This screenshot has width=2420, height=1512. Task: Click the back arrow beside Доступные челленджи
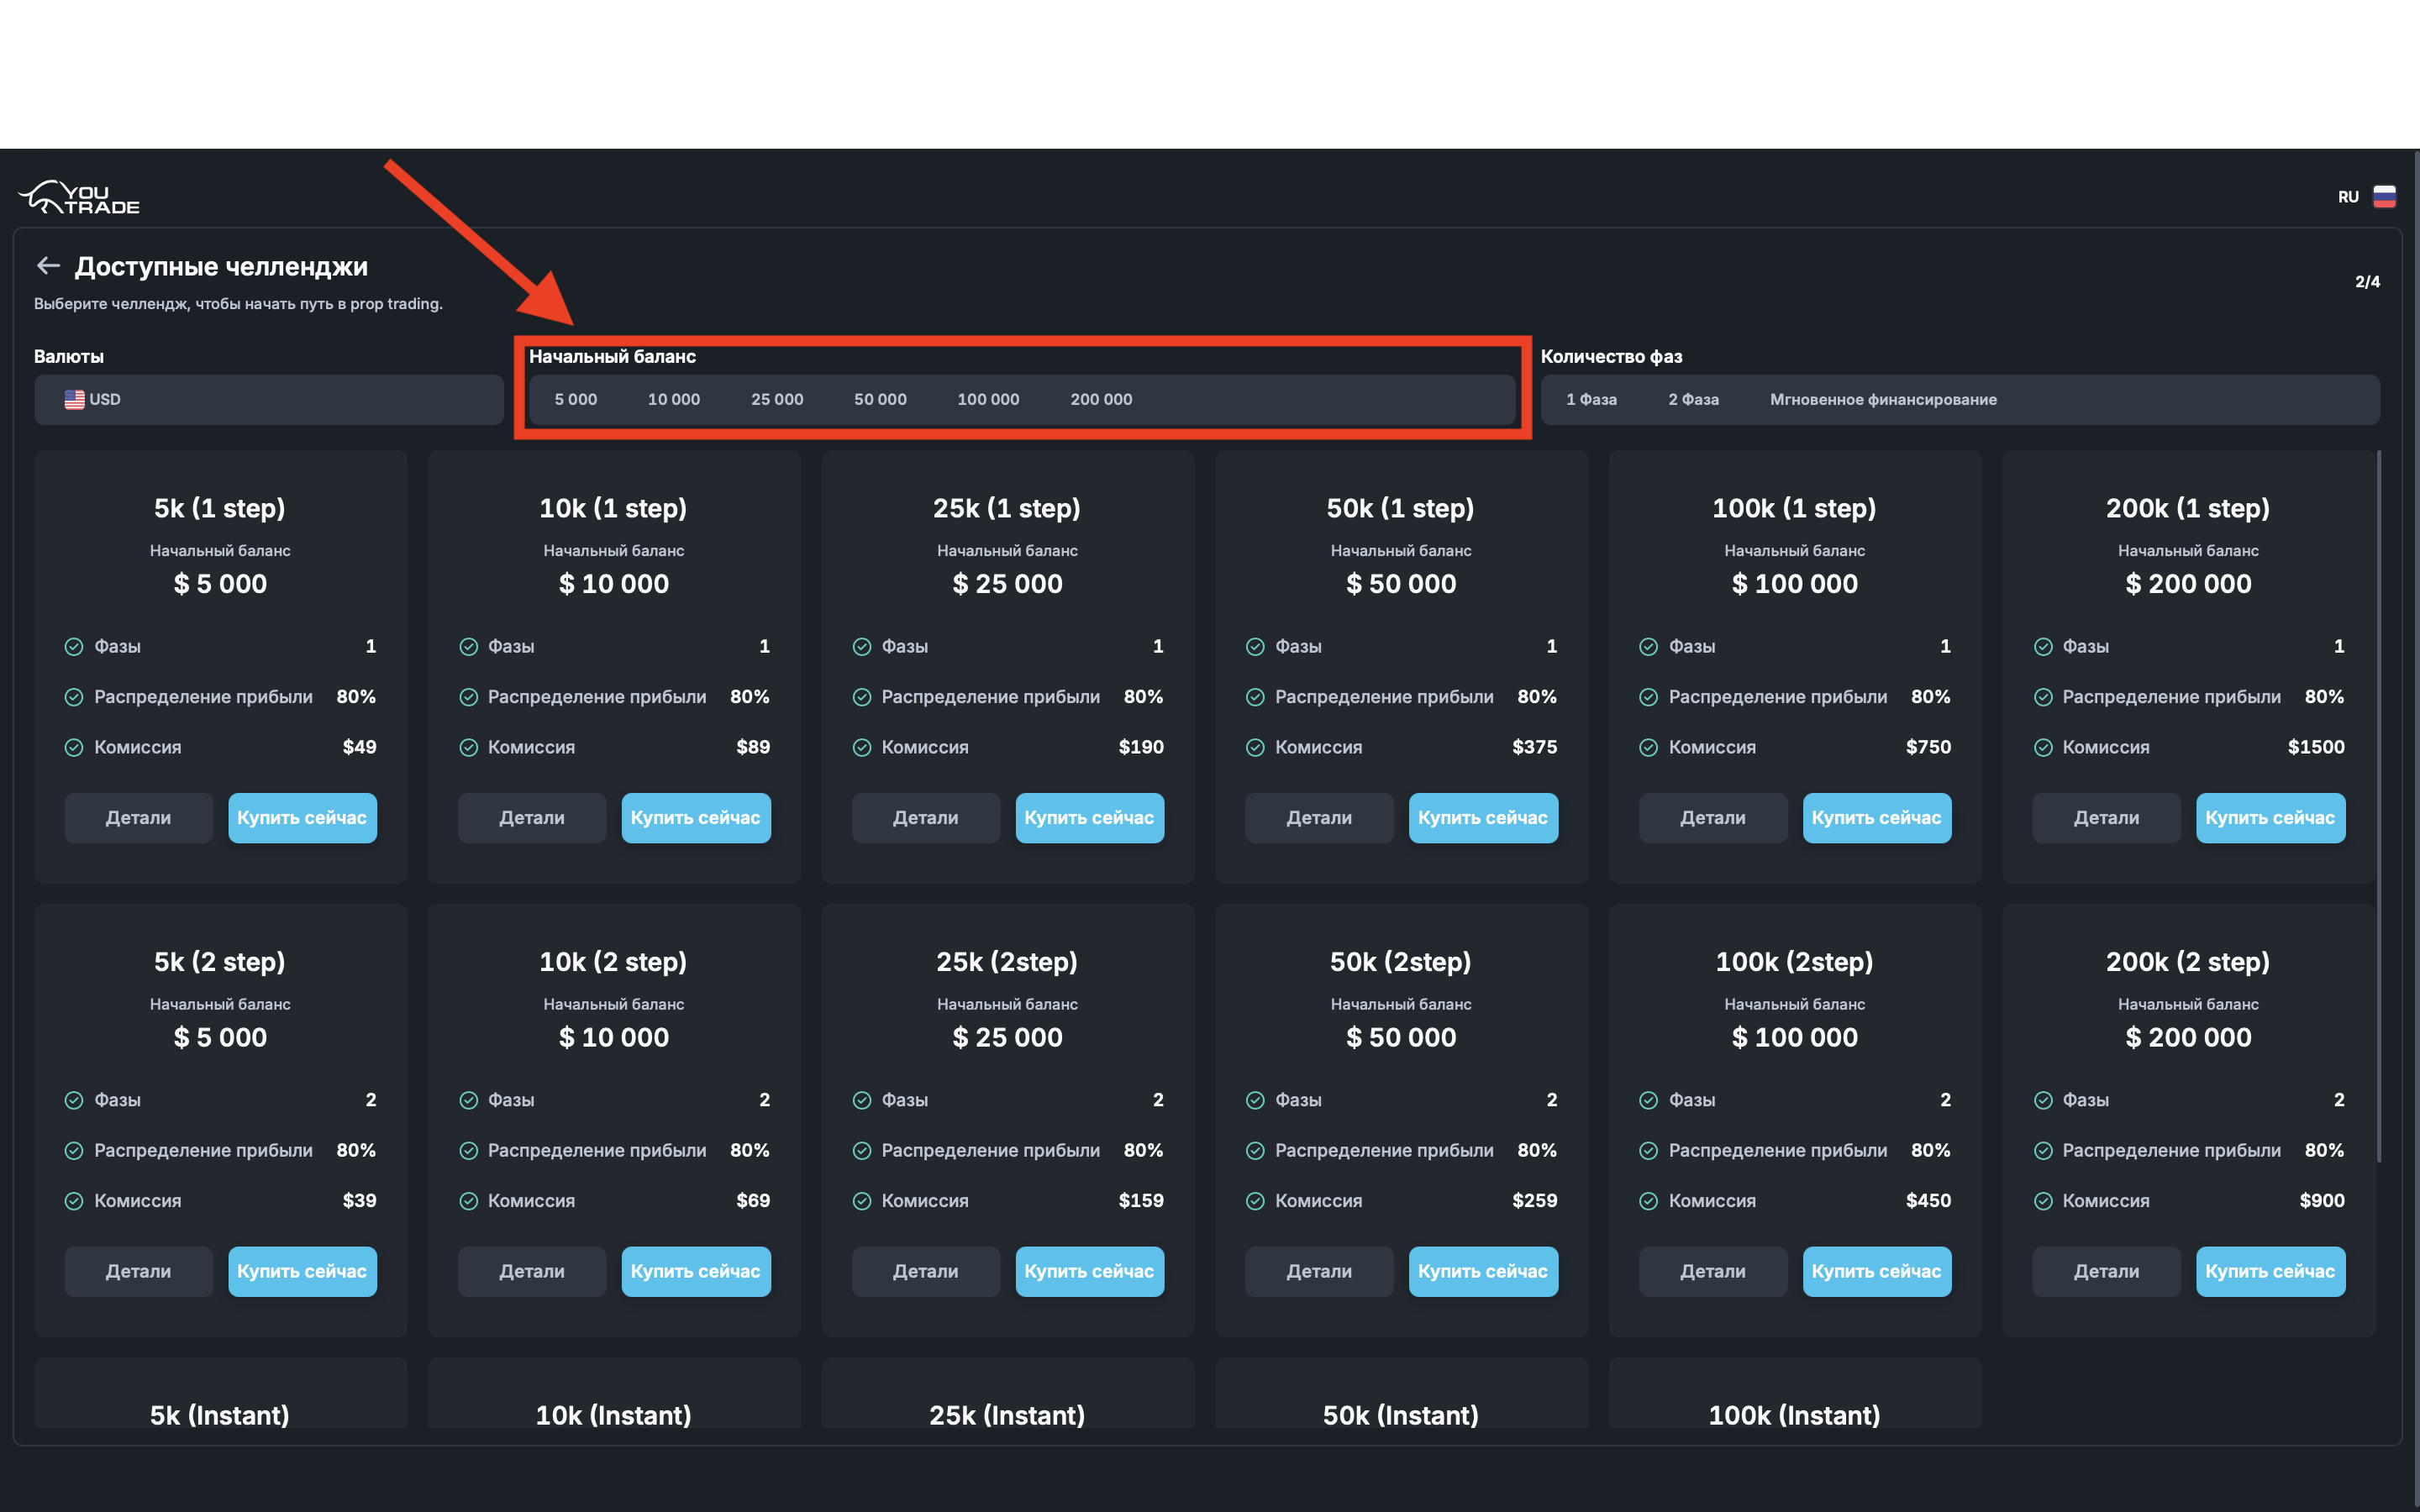point(48,266)
